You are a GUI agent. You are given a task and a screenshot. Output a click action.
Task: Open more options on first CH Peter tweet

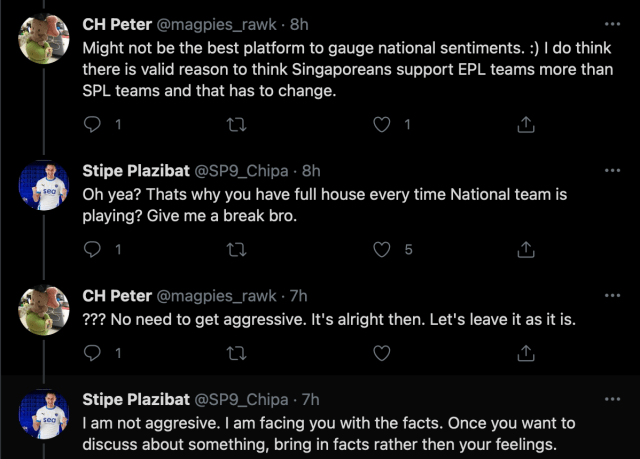(x=612, y=23)
